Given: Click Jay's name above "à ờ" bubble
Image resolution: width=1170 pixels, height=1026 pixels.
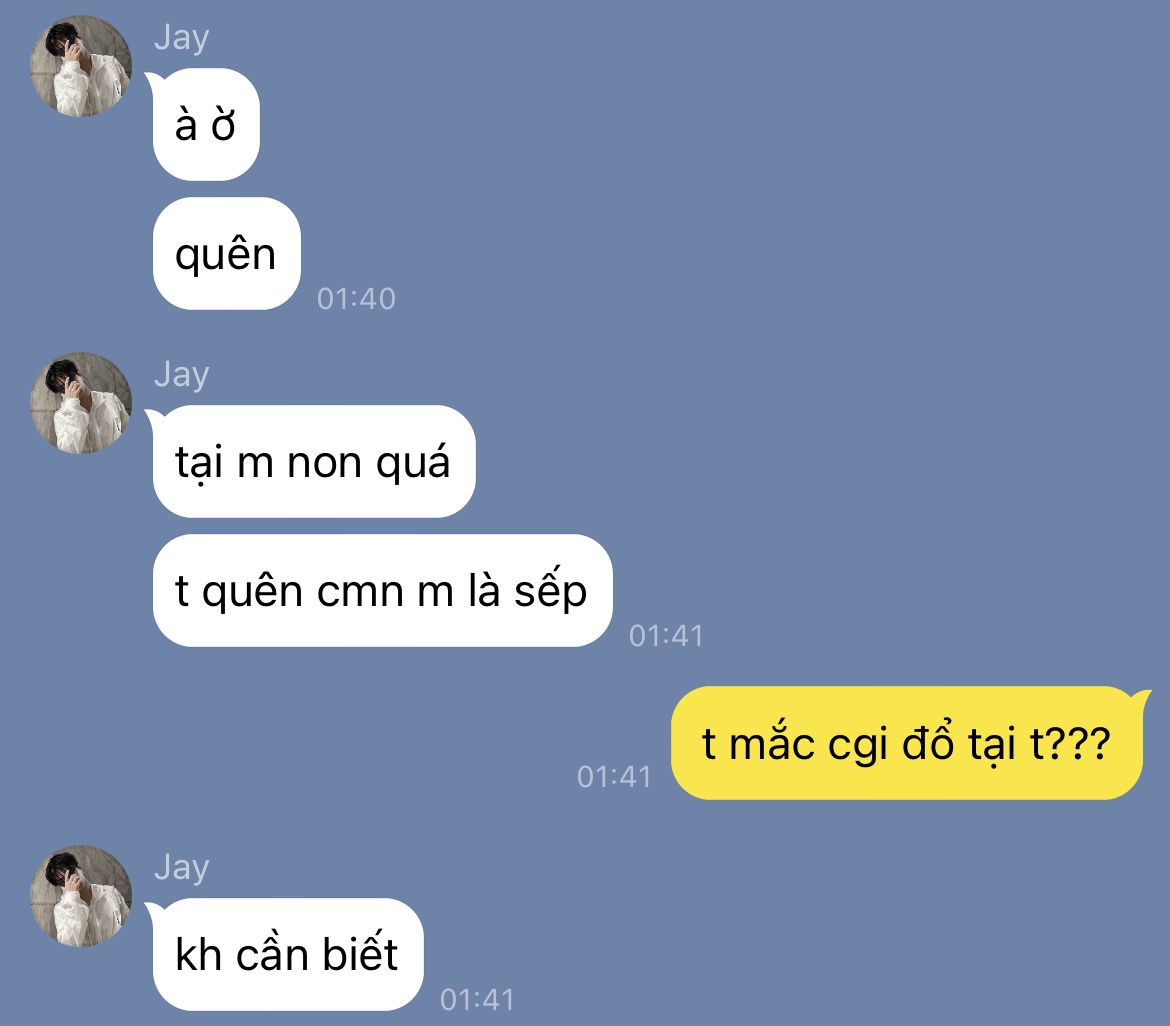Looking at the screenshot, I should tap(181, 37).
